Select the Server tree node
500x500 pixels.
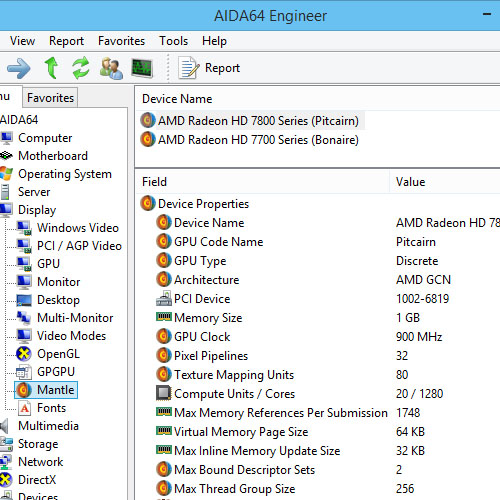pos(34,192)
